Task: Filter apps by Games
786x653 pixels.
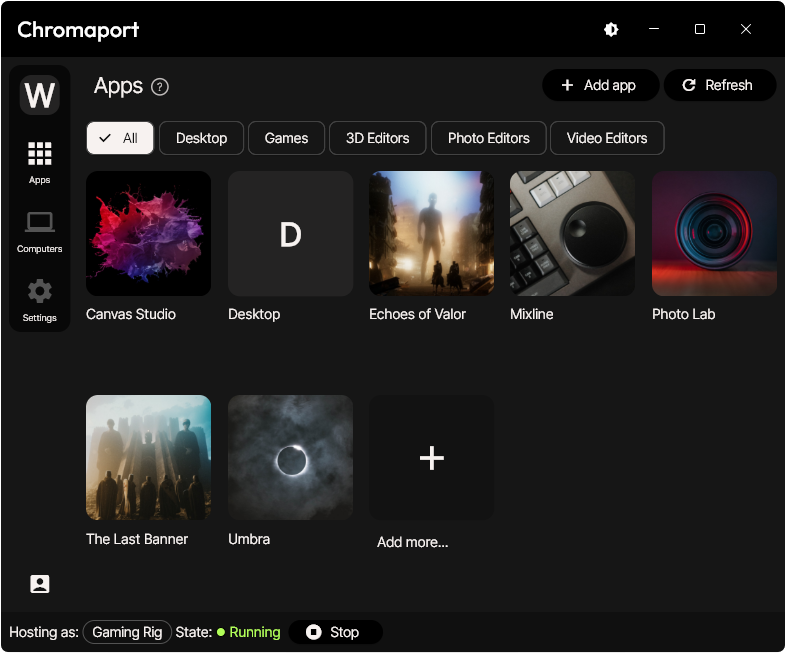Action: pos(286,138)
